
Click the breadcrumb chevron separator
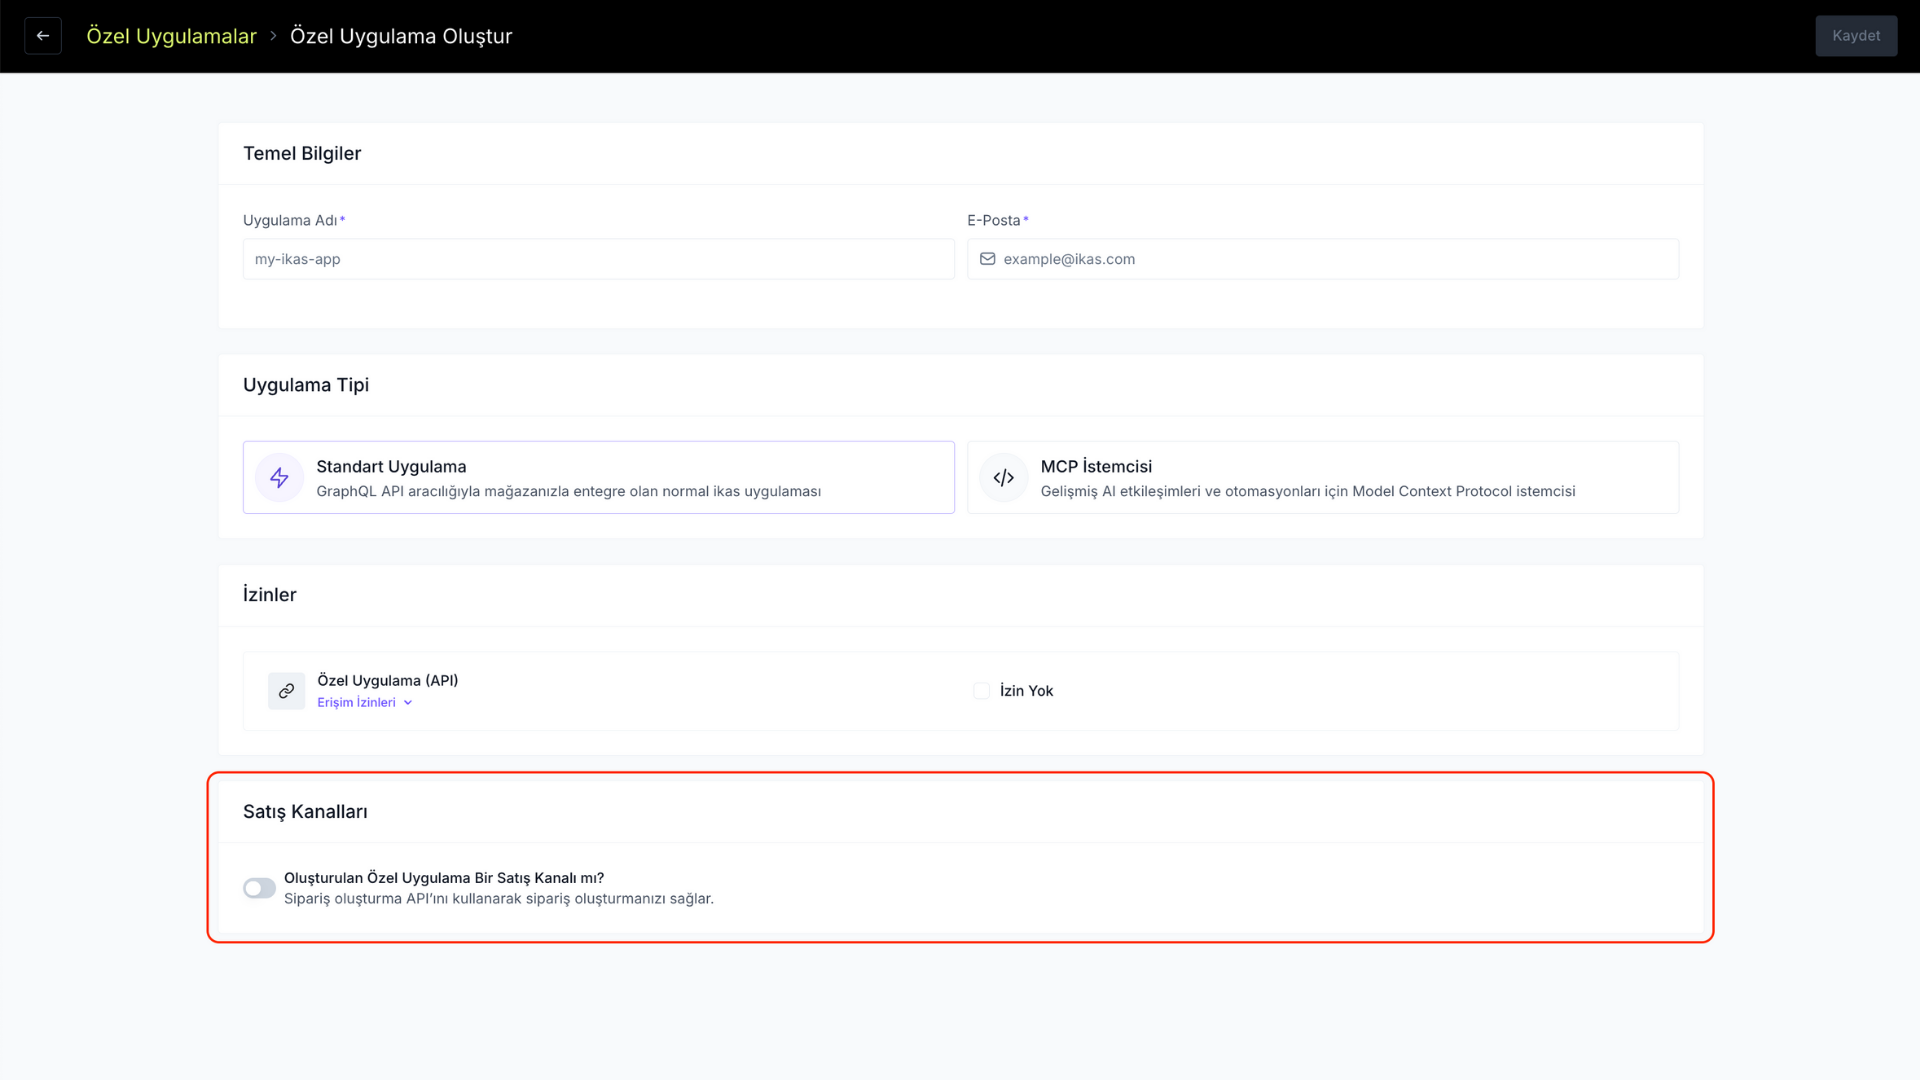pyautogui.click(x=273, y=36)
